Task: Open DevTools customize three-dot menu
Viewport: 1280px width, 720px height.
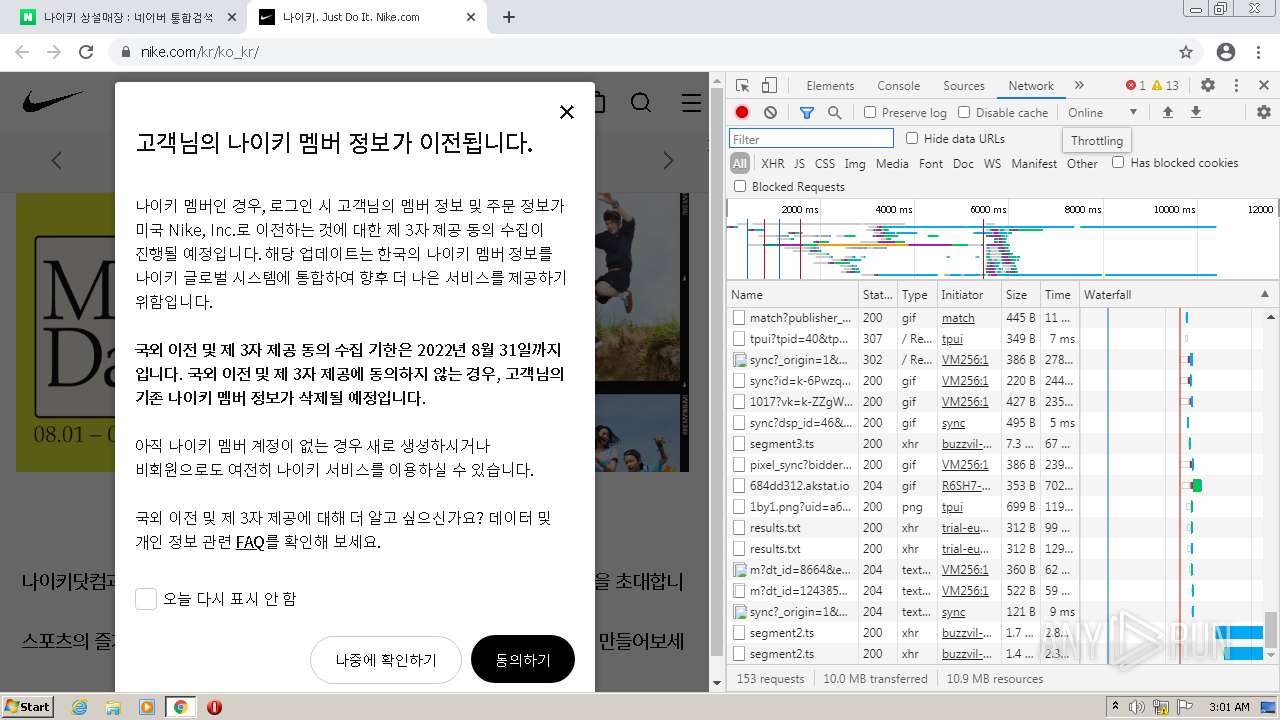Action: click(1236, 86)
